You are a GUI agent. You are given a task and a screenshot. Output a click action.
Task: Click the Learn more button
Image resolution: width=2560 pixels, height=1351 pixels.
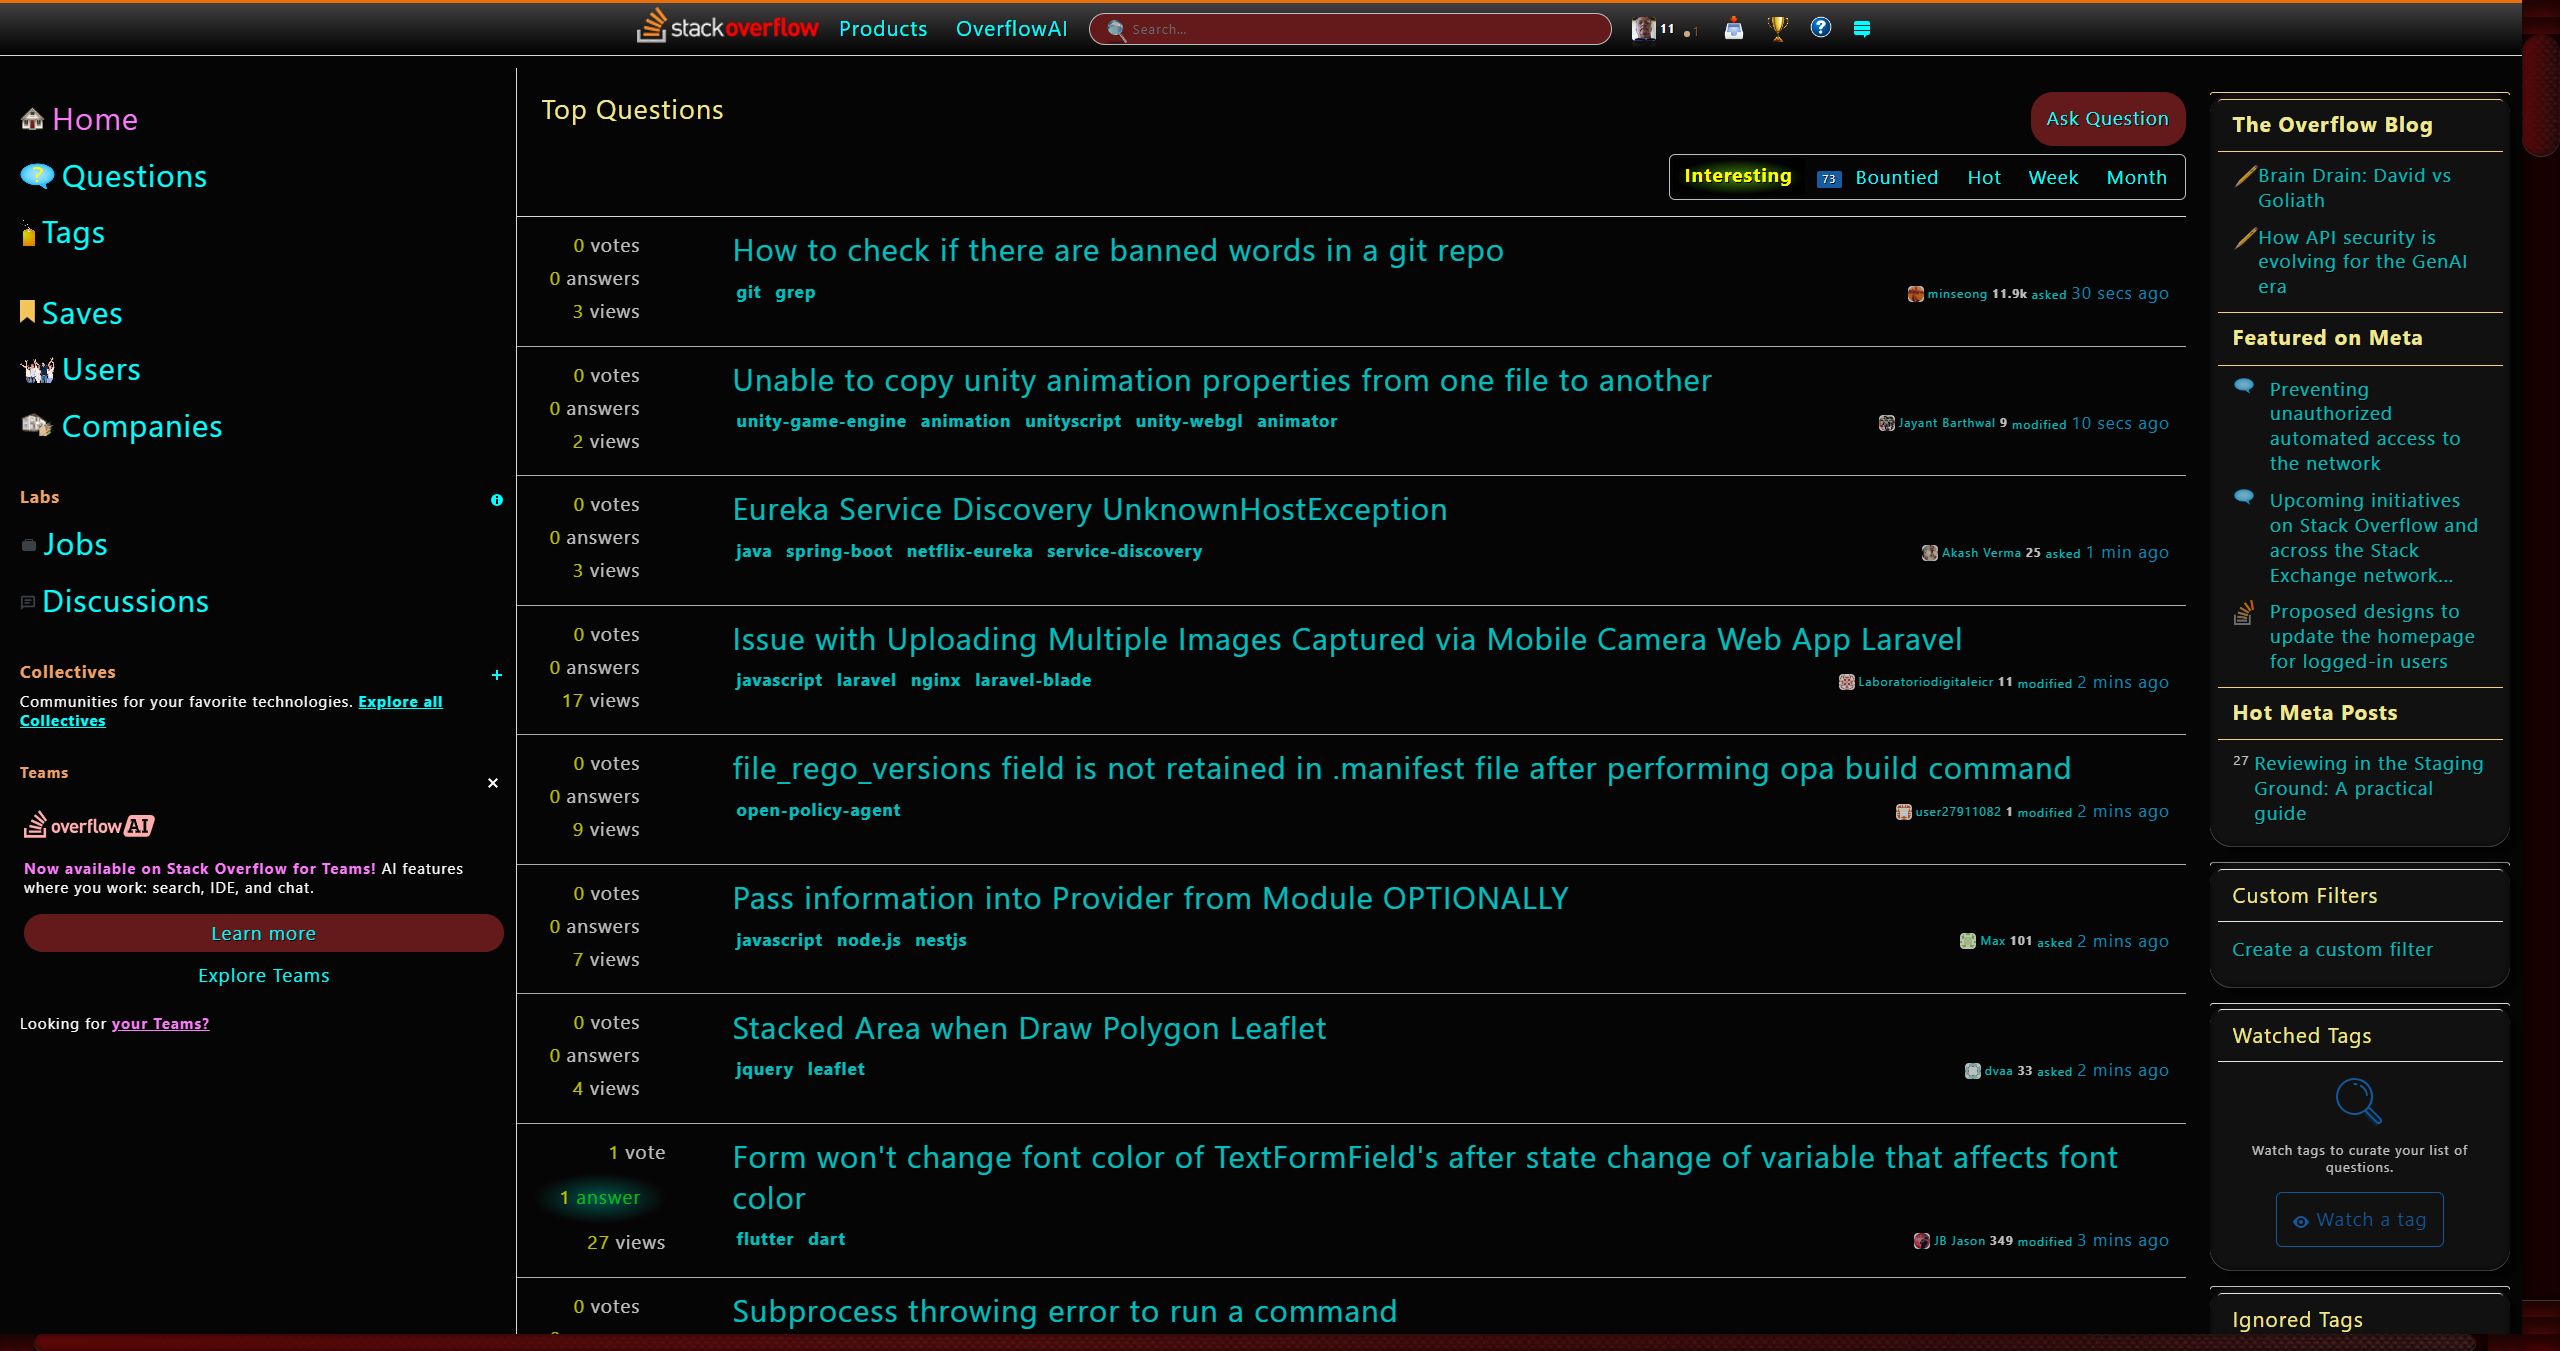point(264,933)
